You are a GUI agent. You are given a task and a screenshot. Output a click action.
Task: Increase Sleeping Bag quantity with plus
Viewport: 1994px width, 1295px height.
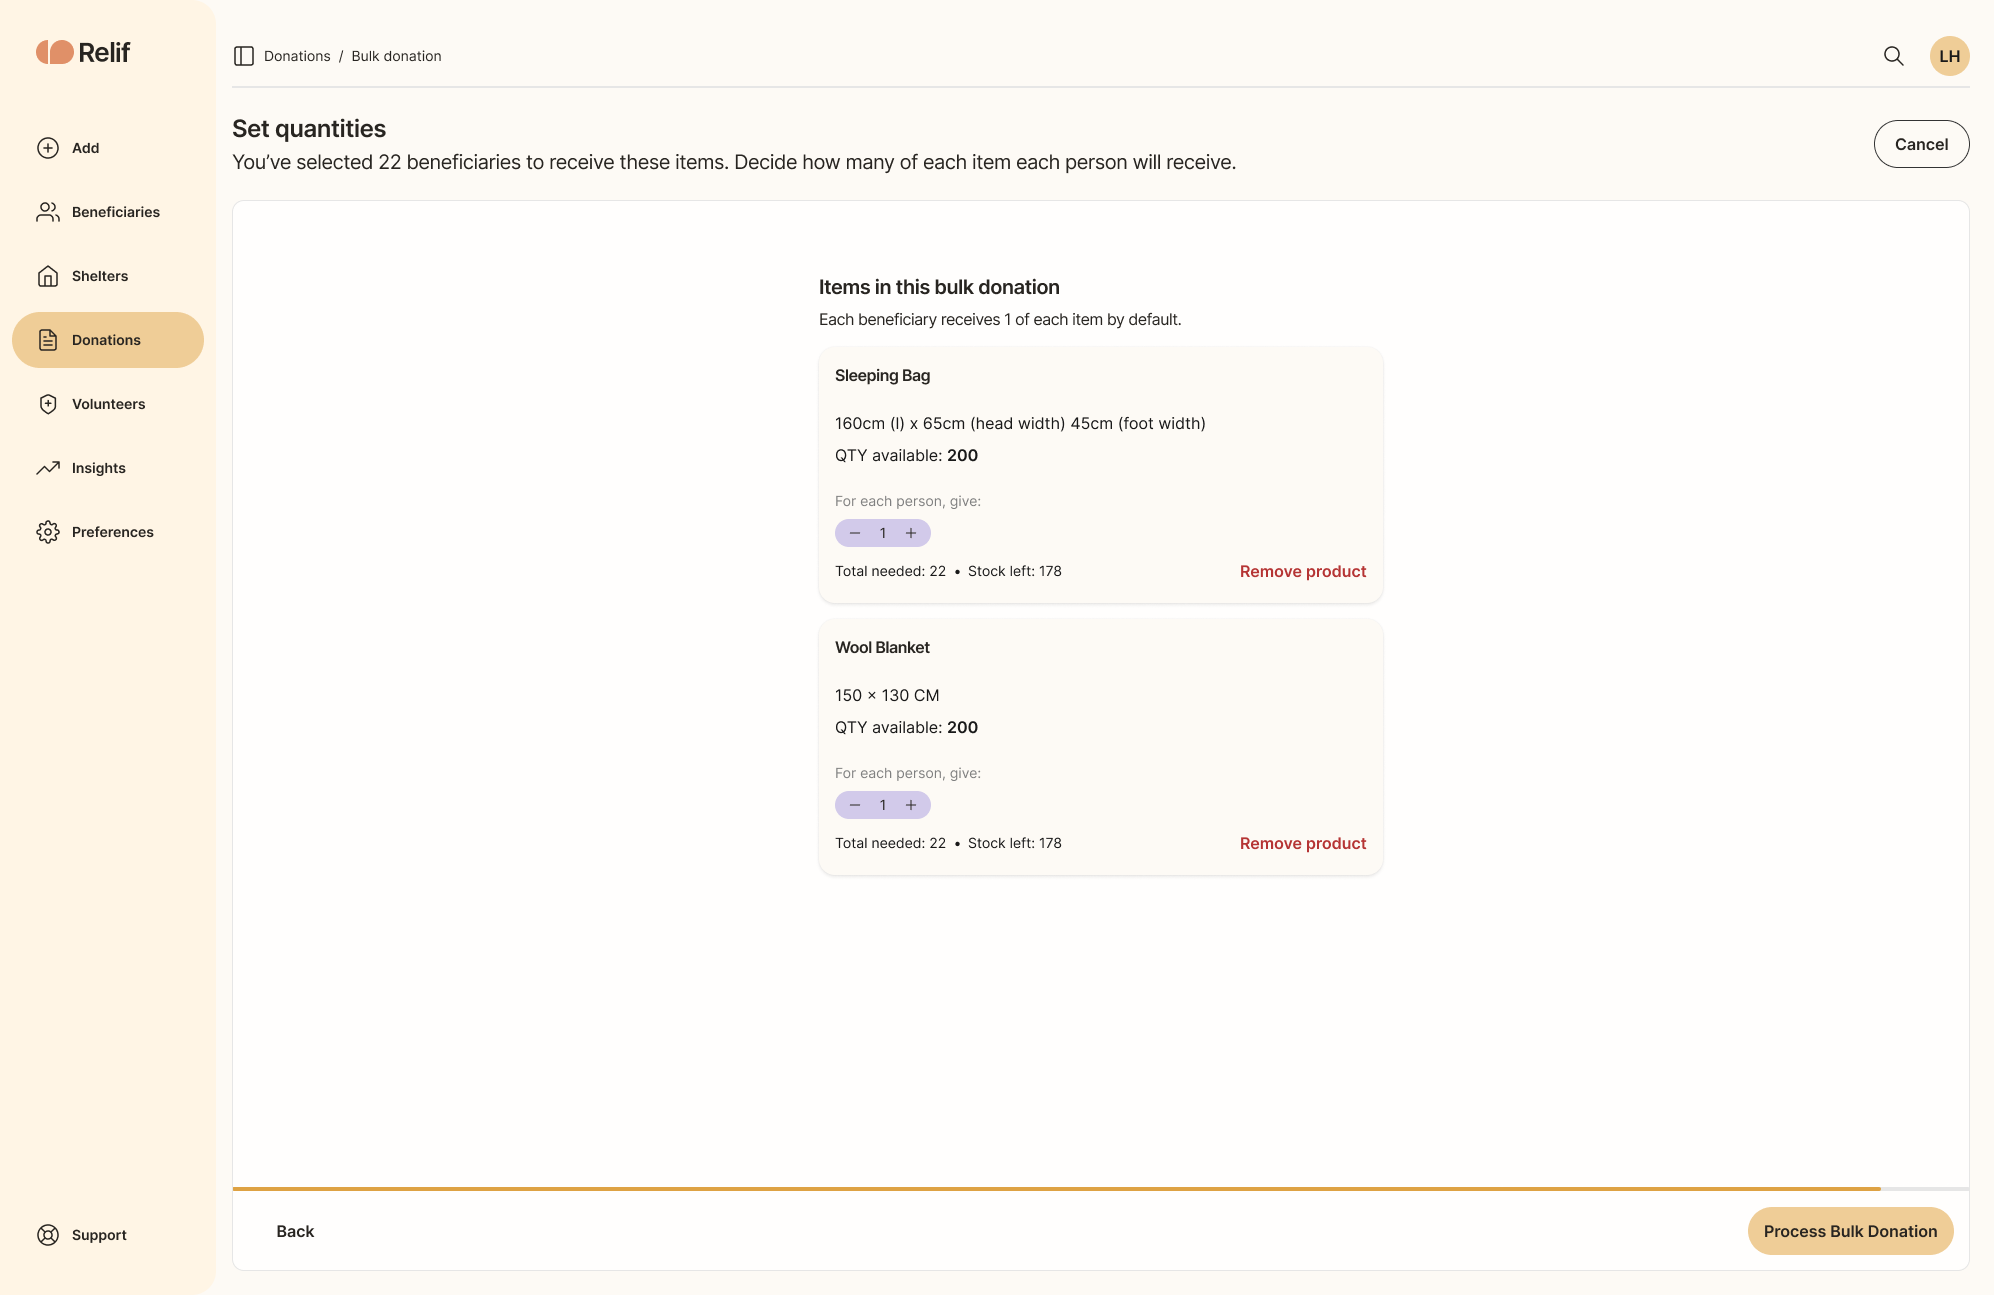(x=911, y=533)
